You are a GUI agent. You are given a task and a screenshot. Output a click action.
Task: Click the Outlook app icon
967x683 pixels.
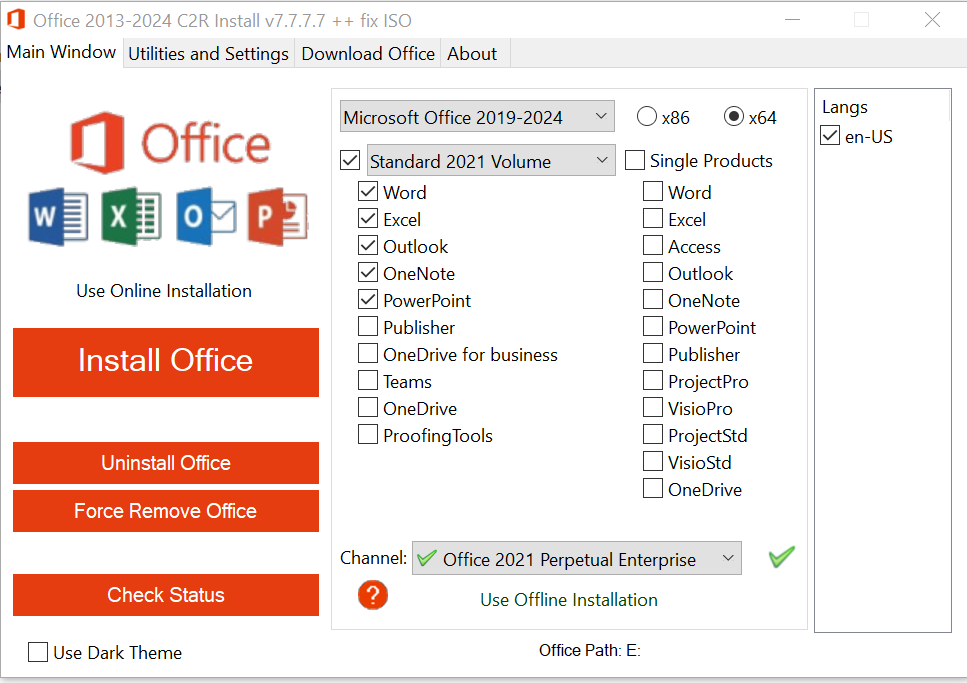click(206, 217)
